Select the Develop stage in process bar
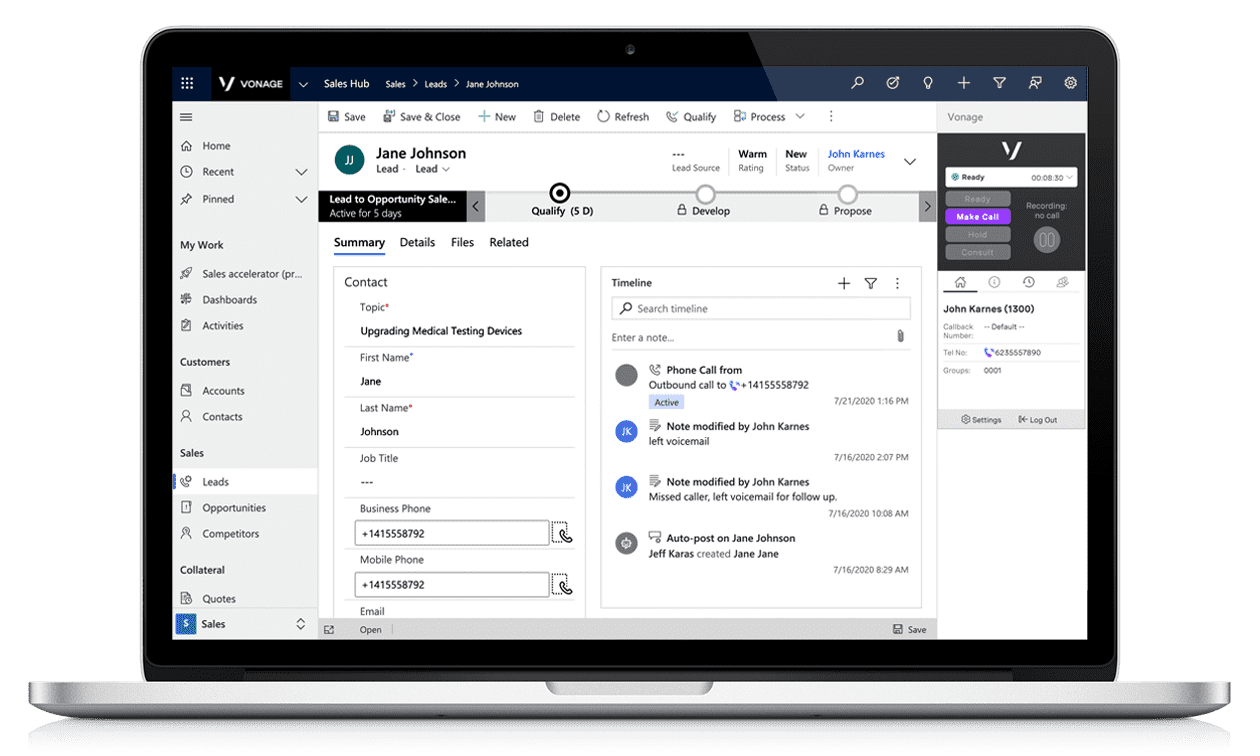Image resolution: width=1260 pixels, height=756 pixels. tap(705, 194)
